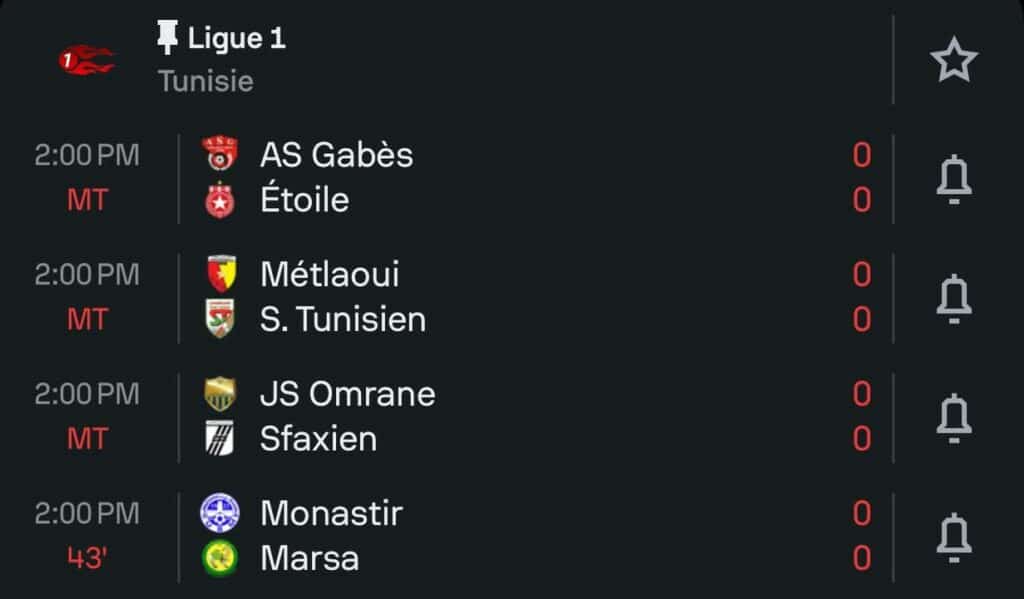Image resolution: width=1024 pixels, height=599 pixels.
Task: Open the live 43' minute indicator
Action: [86, 558]
